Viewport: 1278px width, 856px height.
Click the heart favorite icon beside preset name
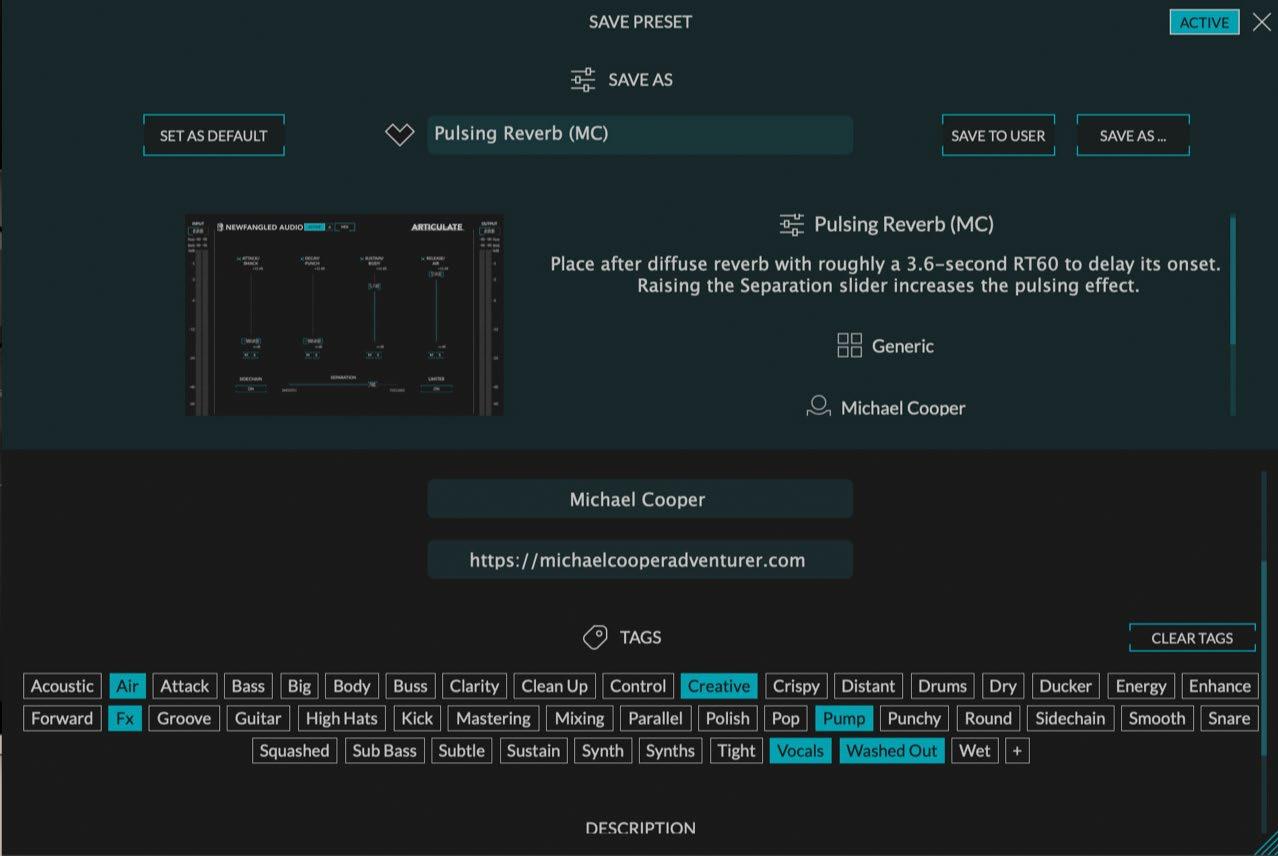click(400, 135)
